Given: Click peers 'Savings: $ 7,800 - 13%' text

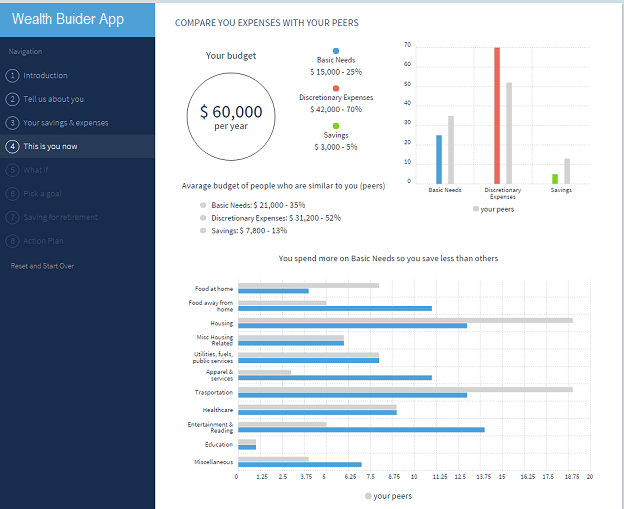Looking at the screenshot, I should (249, 231).
